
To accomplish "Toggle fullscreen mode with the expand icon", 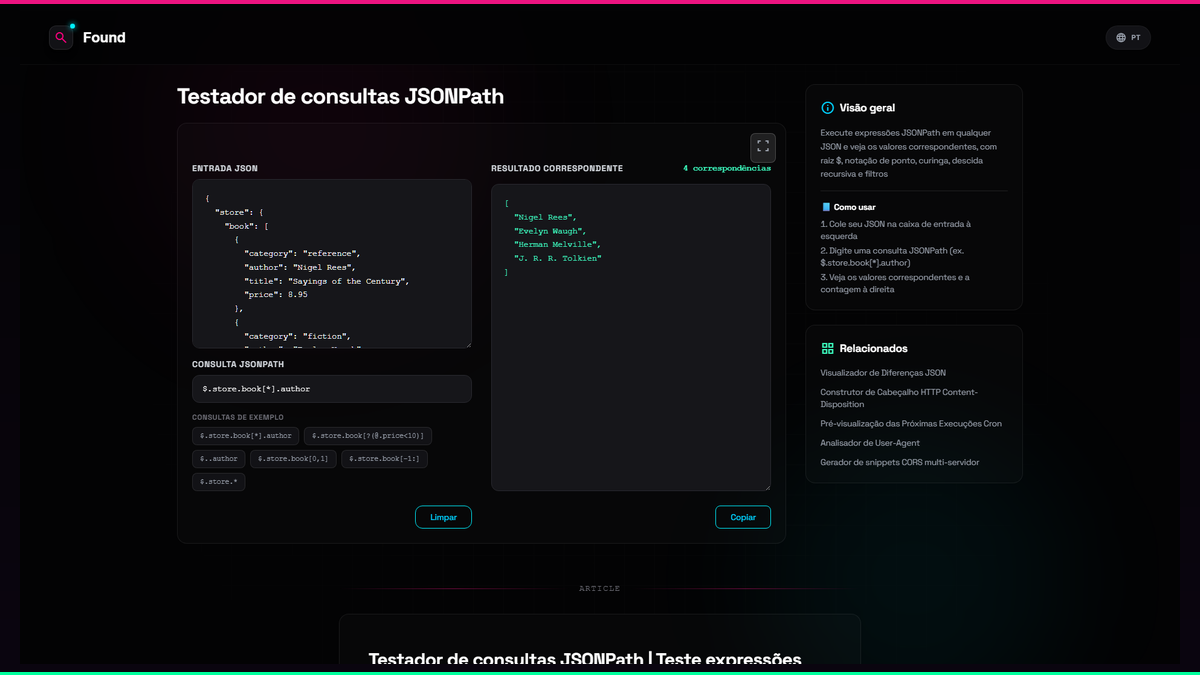I will point(763,147).
